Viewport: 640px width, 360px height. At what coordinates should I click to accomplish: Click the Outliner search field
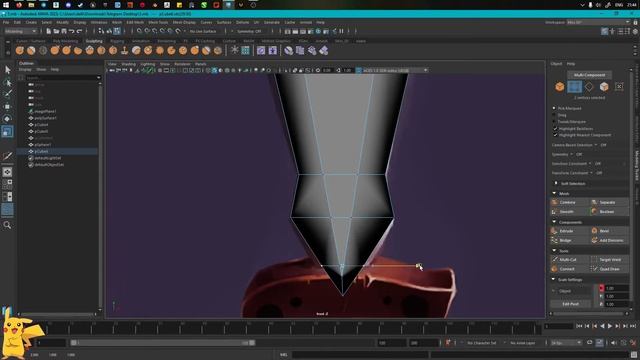coord(62,78)
